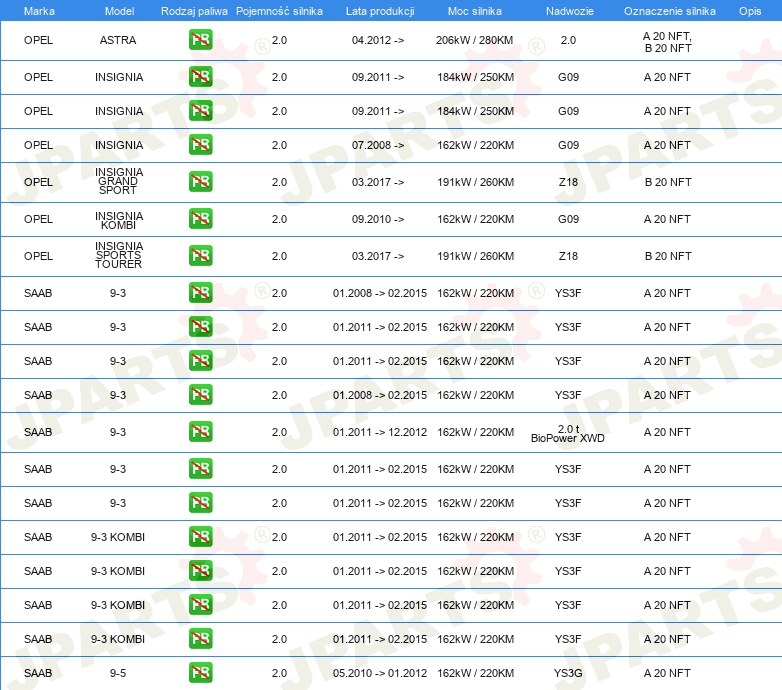Click 191kW / 260KM in the Sports Tourer row

475,256
